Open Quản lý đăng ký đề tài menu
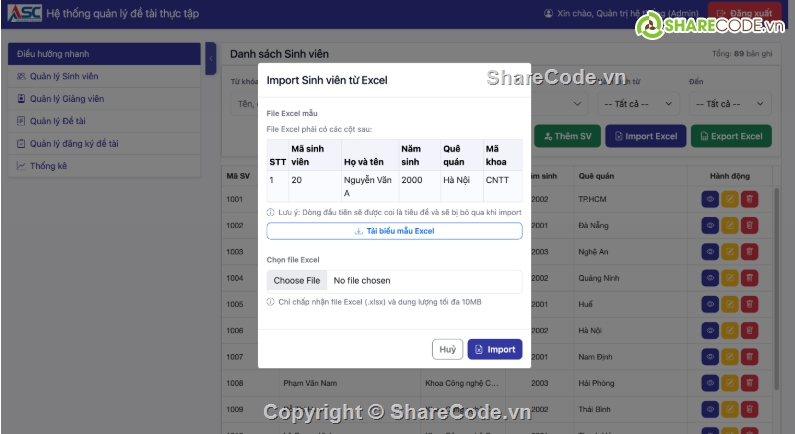 74,143
